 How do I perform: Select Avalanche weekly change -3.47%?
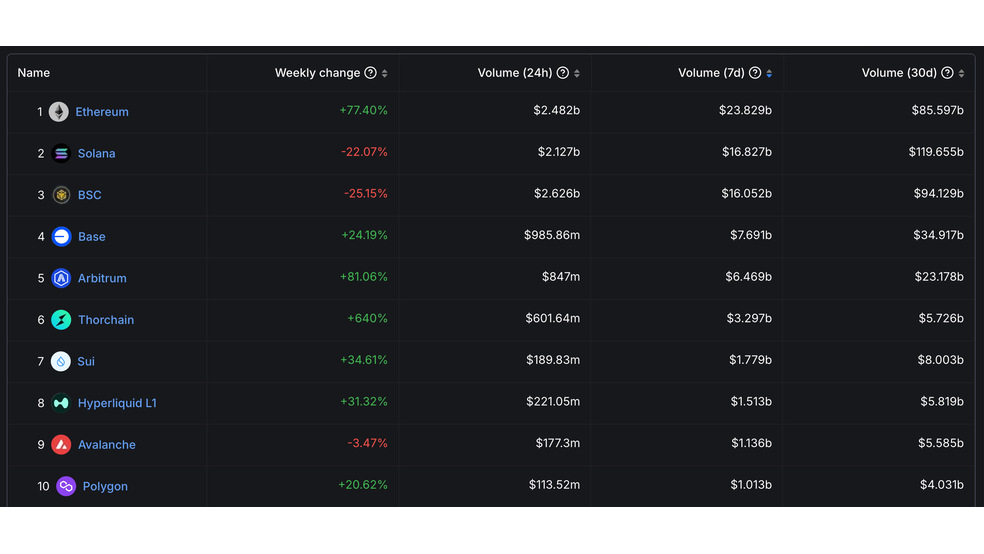(368, 443)
